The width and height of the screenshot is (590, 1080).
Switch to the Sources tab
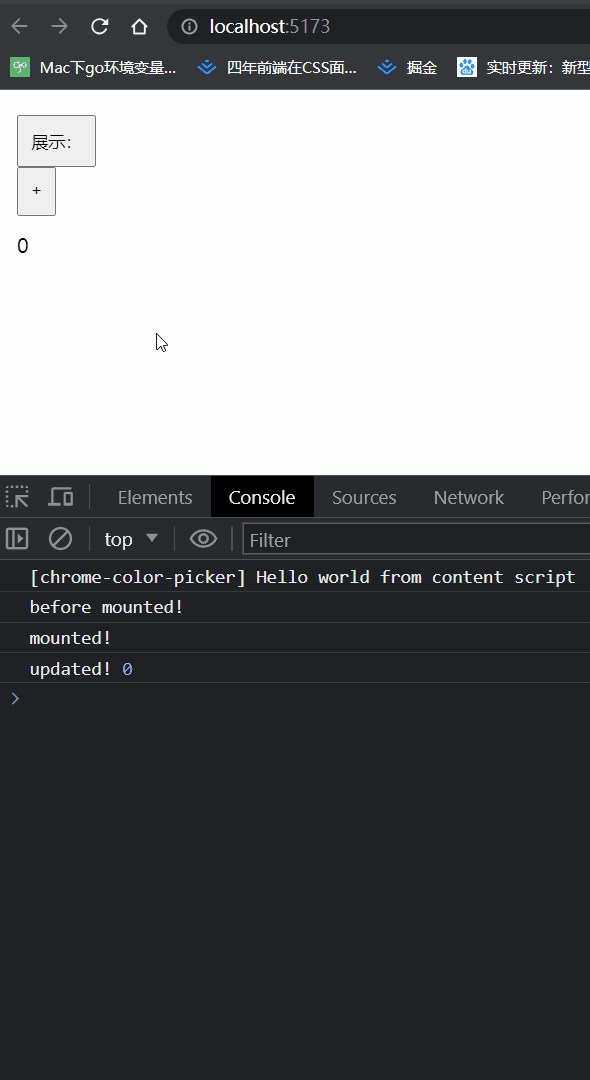364,497
